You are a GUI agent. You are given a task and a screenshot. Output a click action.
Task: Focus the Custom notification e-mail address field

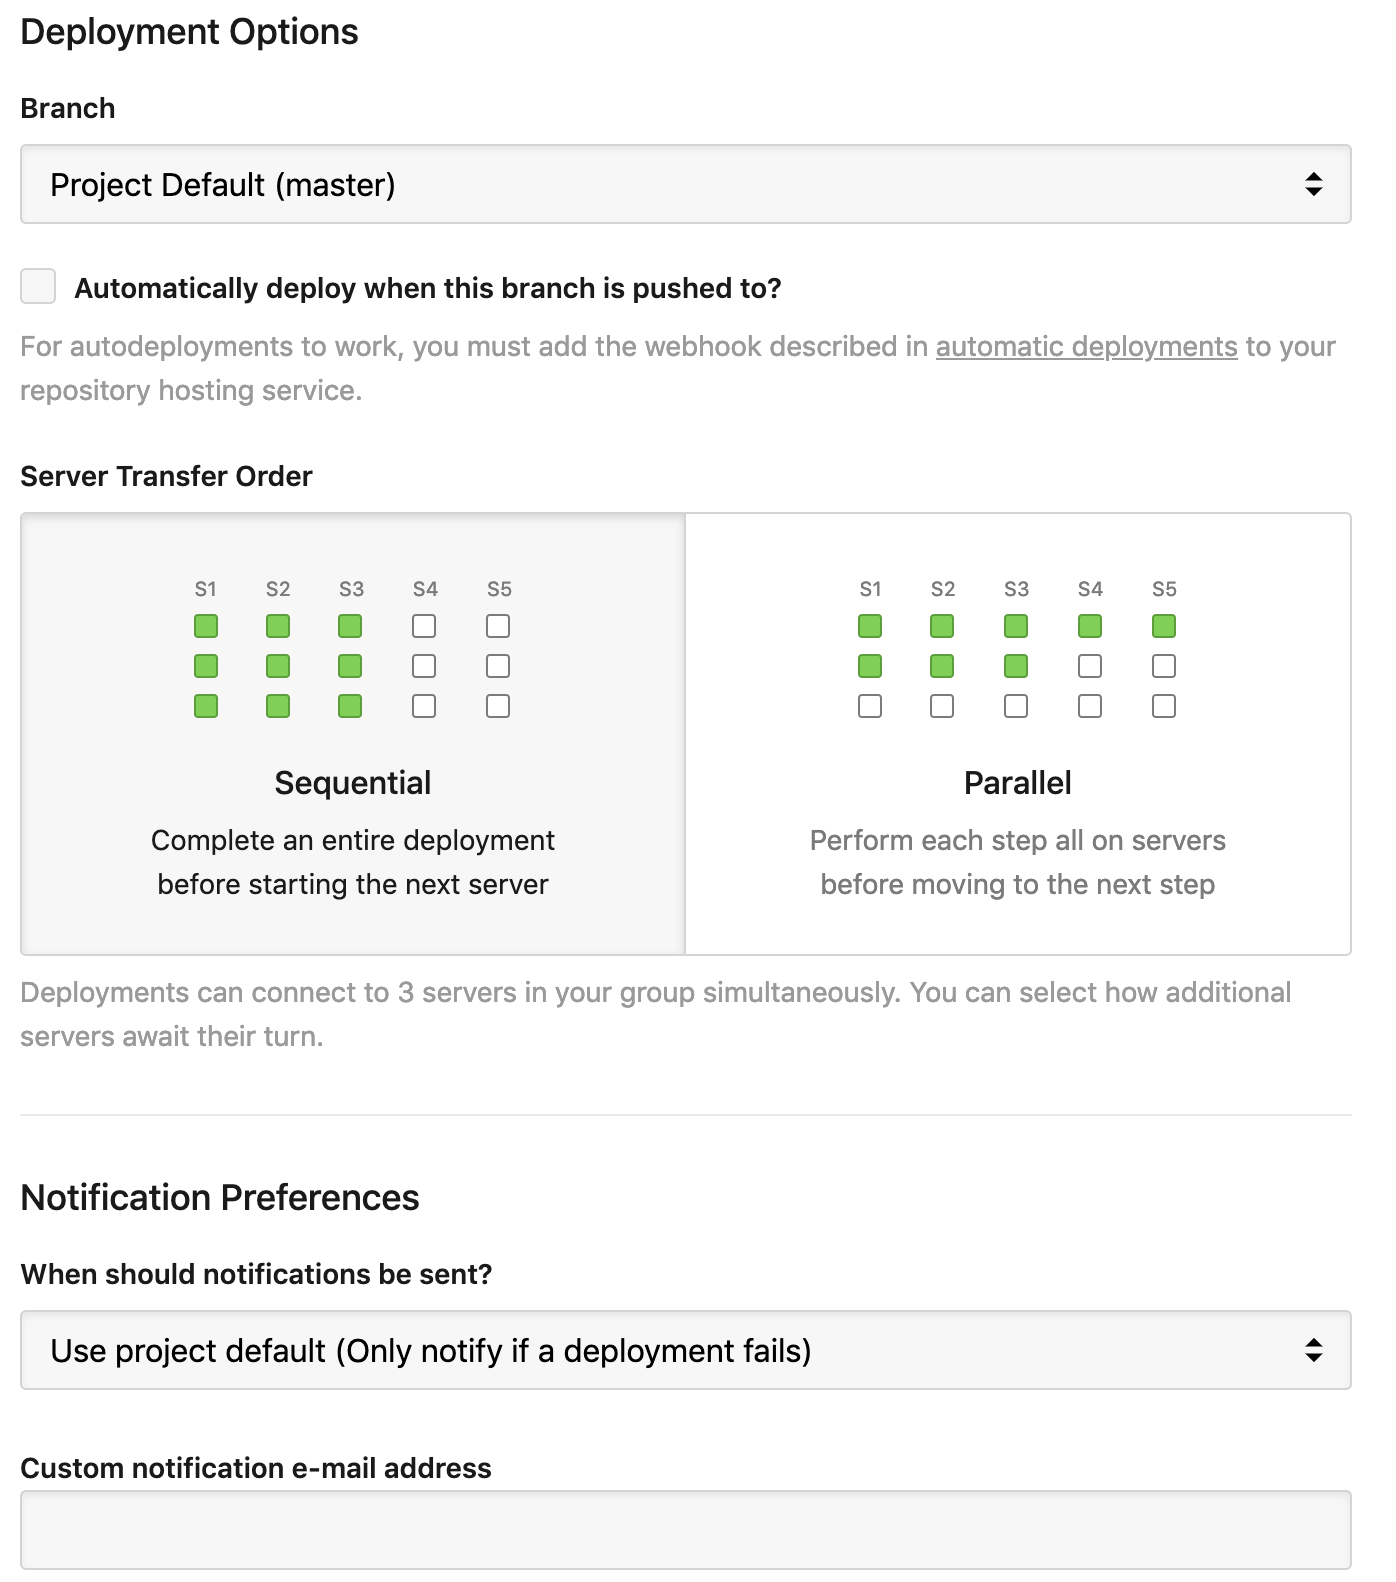(x=685, y=1529)
